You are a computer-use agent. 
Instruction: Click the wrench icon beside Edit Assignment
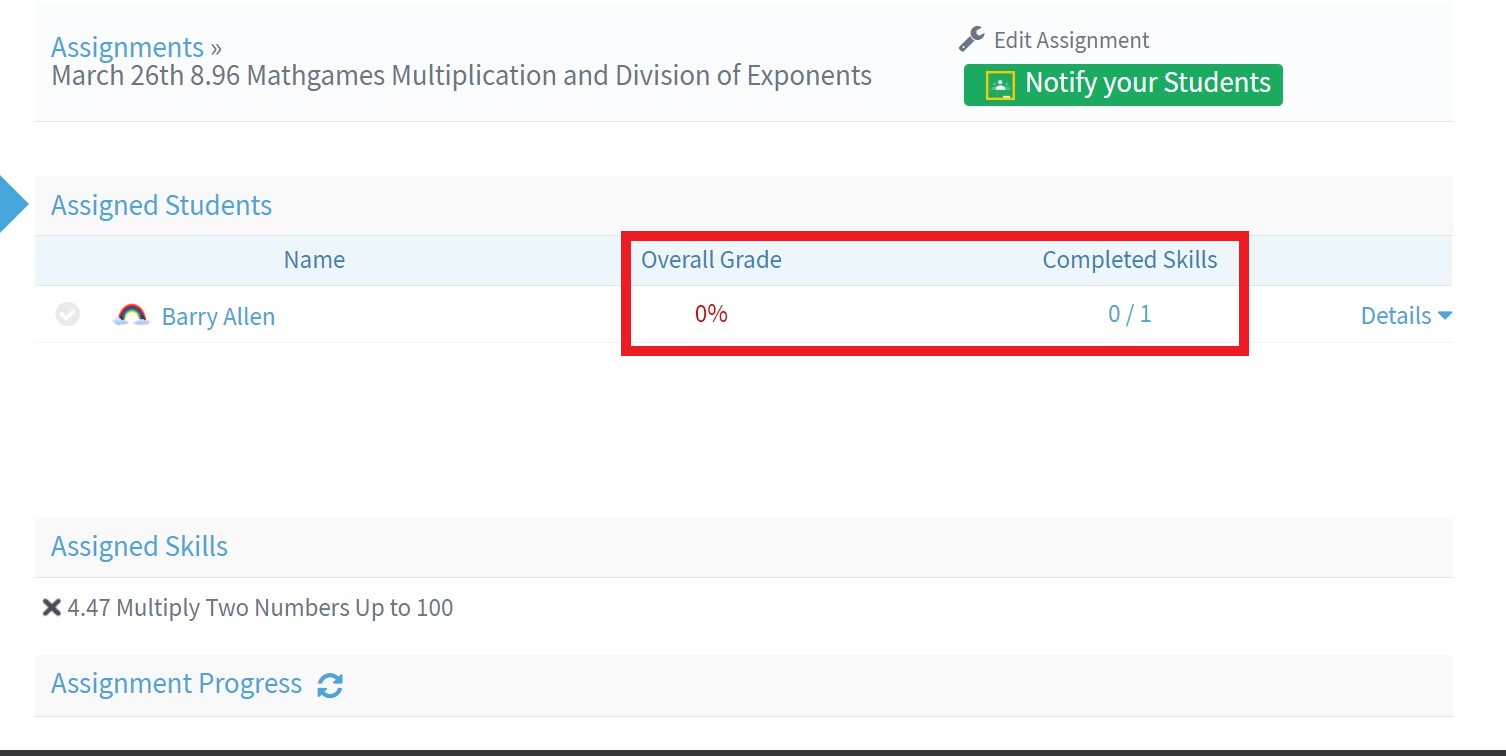pos(971,39)
